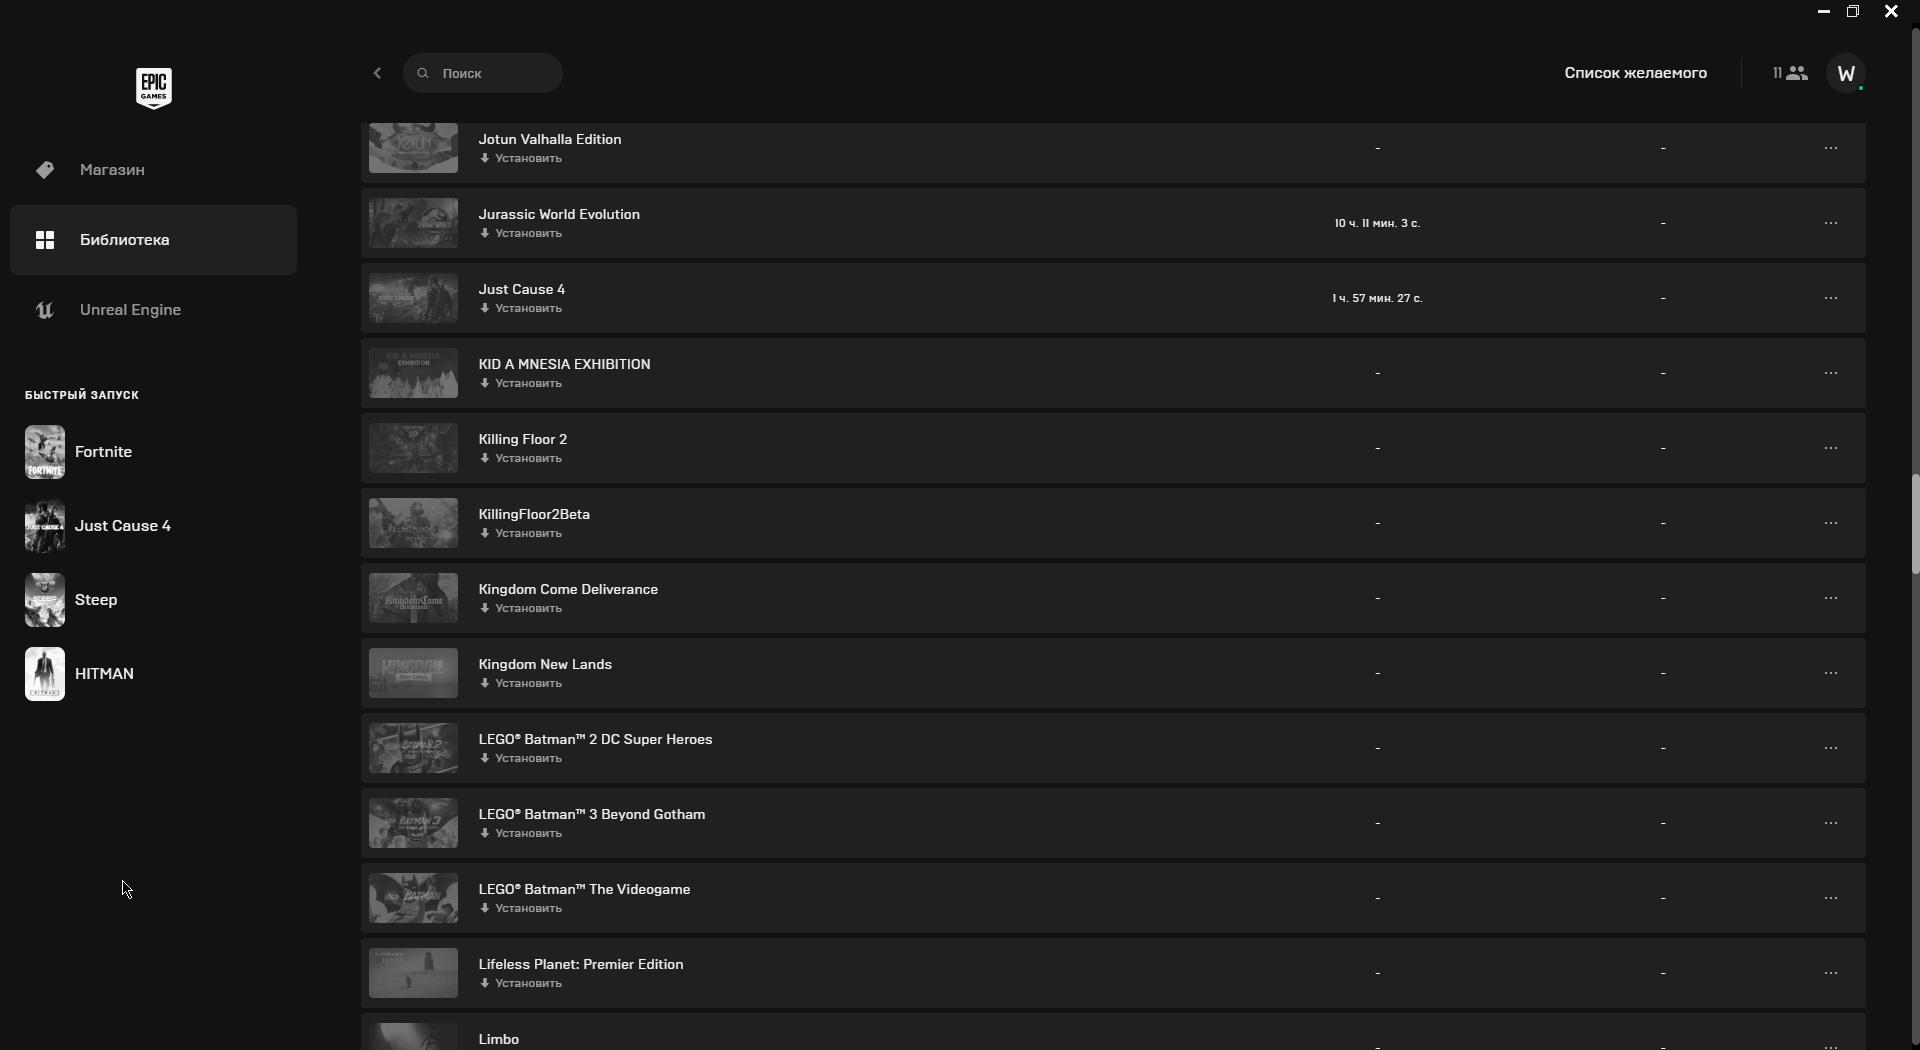Image resolution: width=1920 pixels, height=1050 pixels.
Task: Expand more options for Kingdom New Lands
Action: [x=1831, y=673]
